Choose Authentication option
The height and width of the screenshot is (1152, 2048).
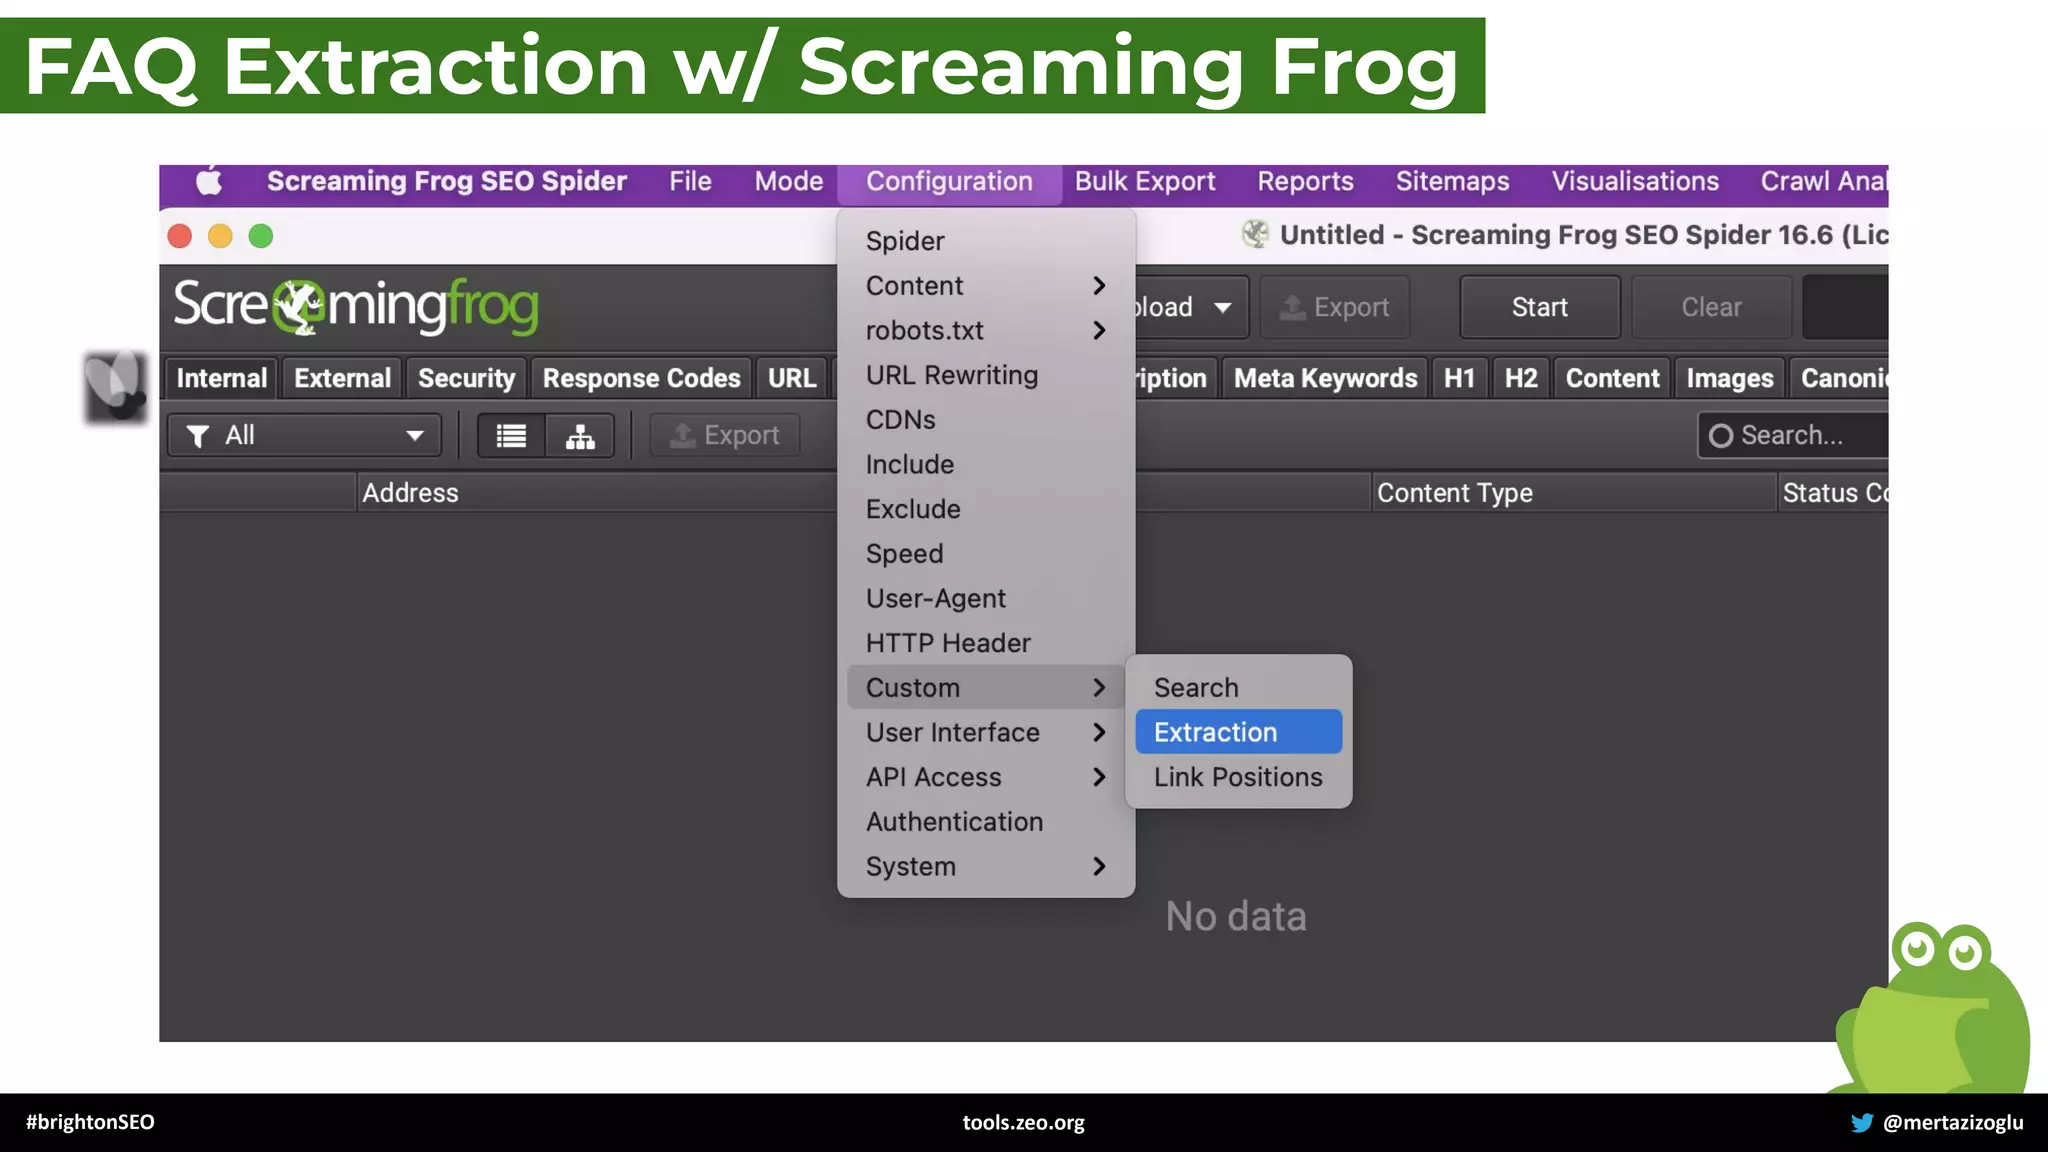(x=985, y=822)
